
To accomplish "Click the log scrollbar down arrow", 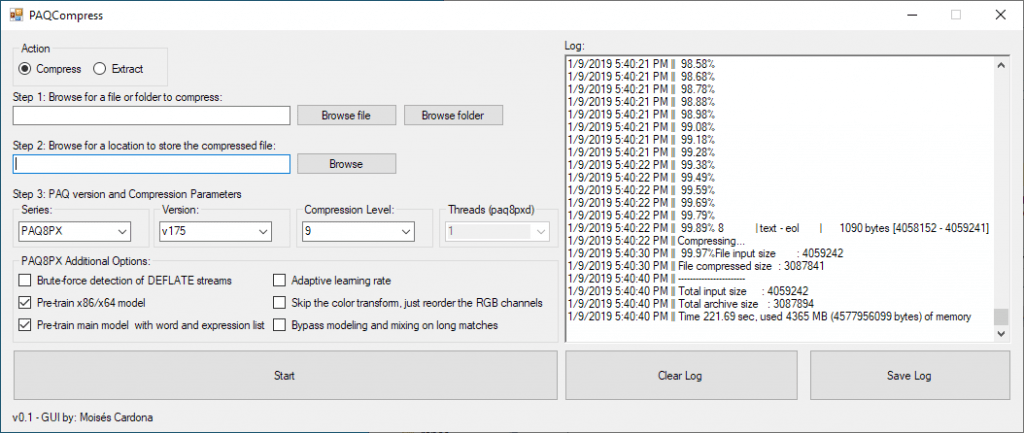I will 1000,333.
